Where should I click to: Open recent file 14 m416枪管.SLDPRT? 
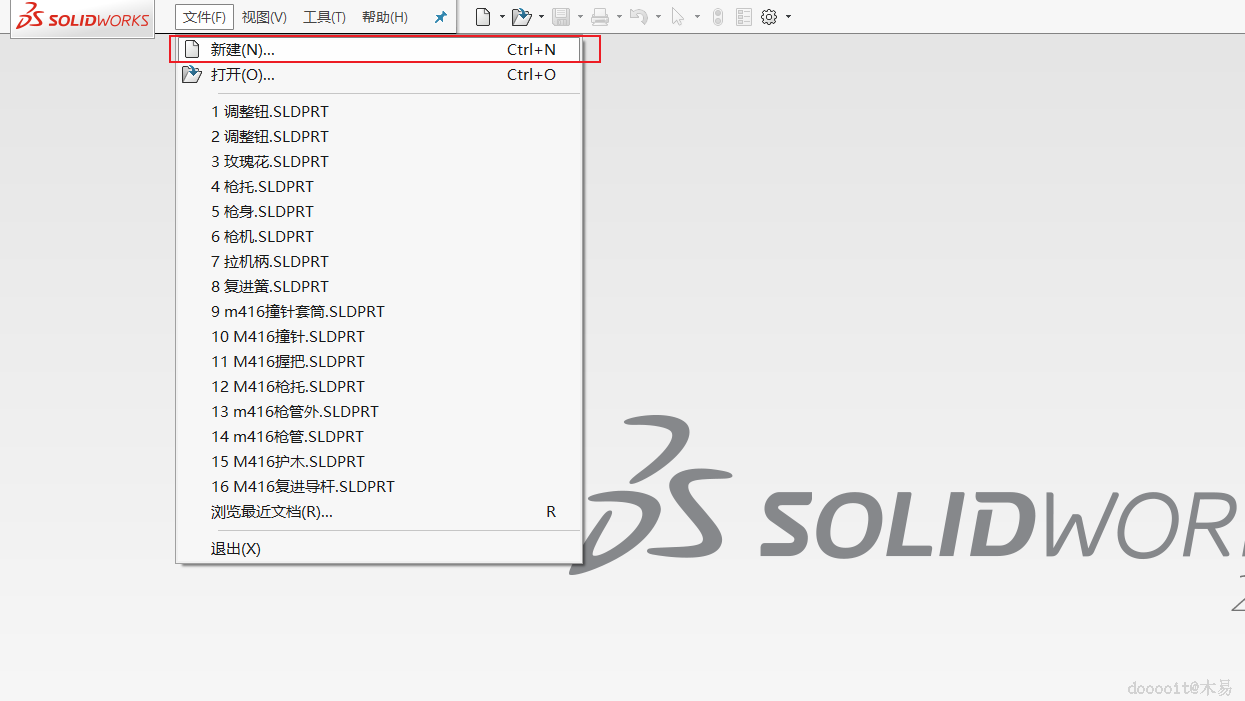379,437
